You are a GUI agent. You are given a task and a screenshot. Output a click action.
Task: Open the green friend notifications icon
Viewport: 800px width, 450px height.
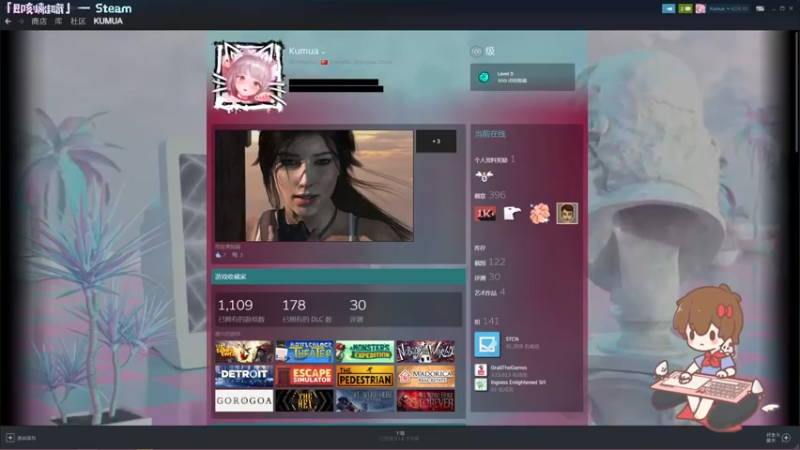coord(685,9)
